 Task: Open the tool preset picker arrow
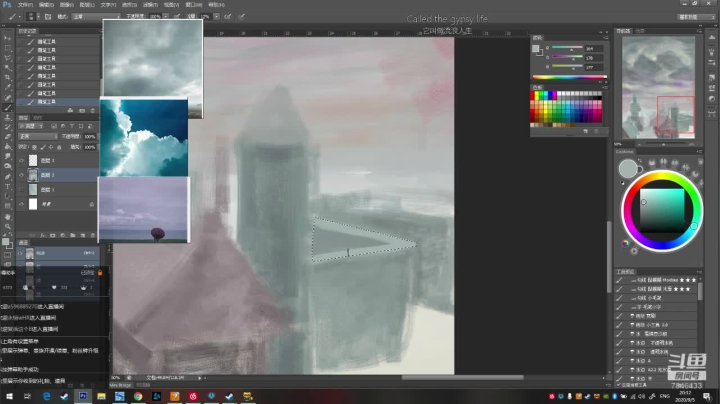point(19,17)
